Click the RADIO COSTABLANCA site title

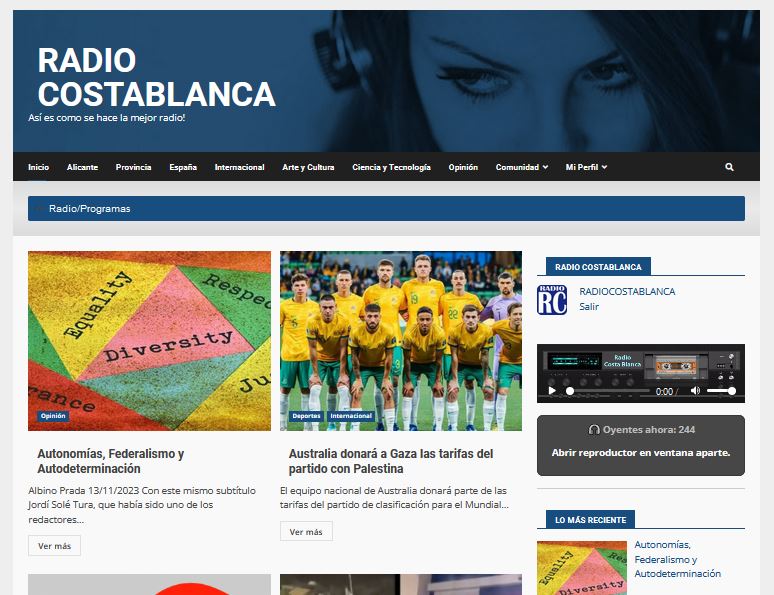156,77
